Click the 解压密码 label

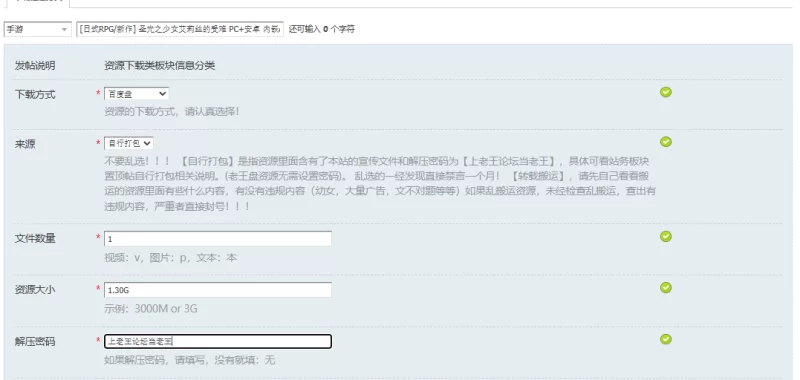(x=35, y=342)
